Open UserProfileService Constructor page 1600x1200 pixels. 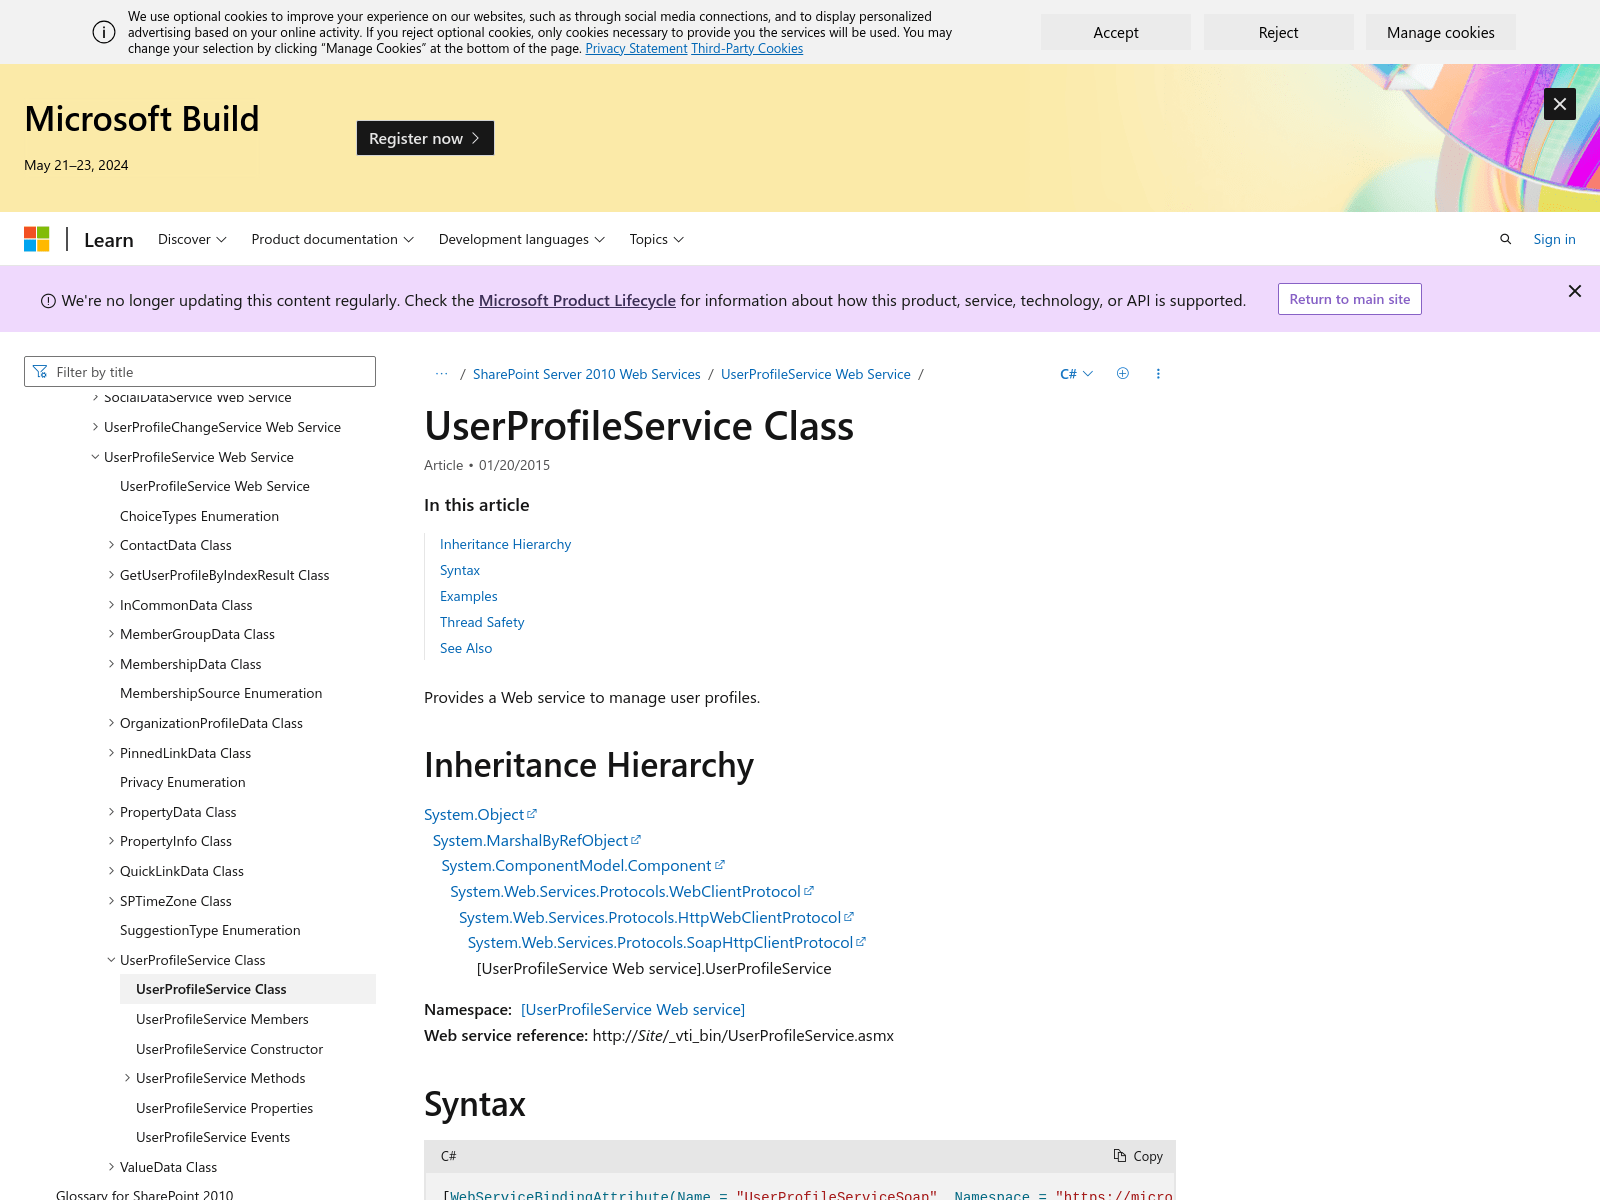pos(229,1049)
